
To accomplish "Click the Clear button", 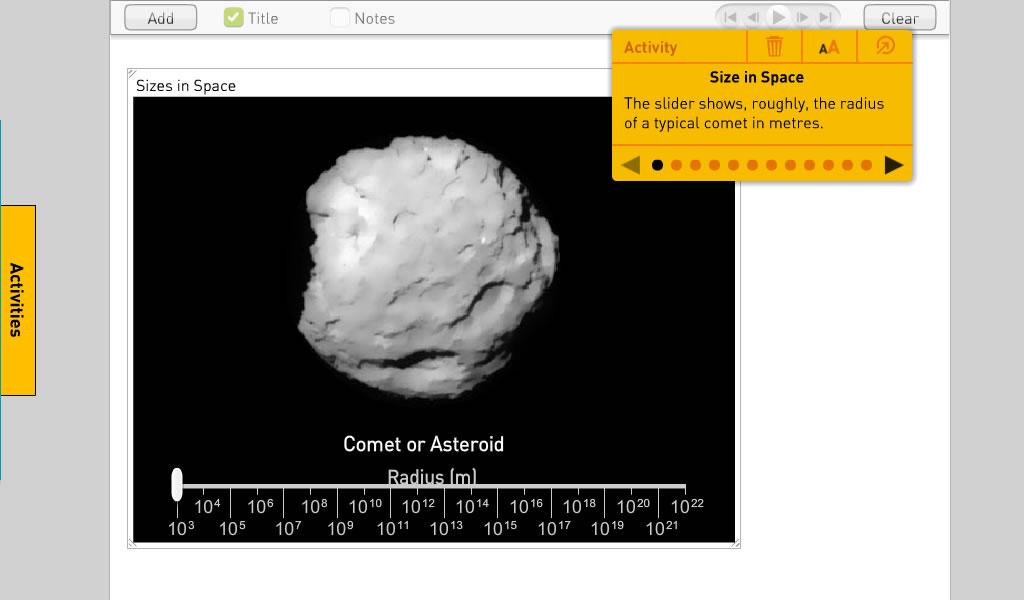I will (899, 18).
